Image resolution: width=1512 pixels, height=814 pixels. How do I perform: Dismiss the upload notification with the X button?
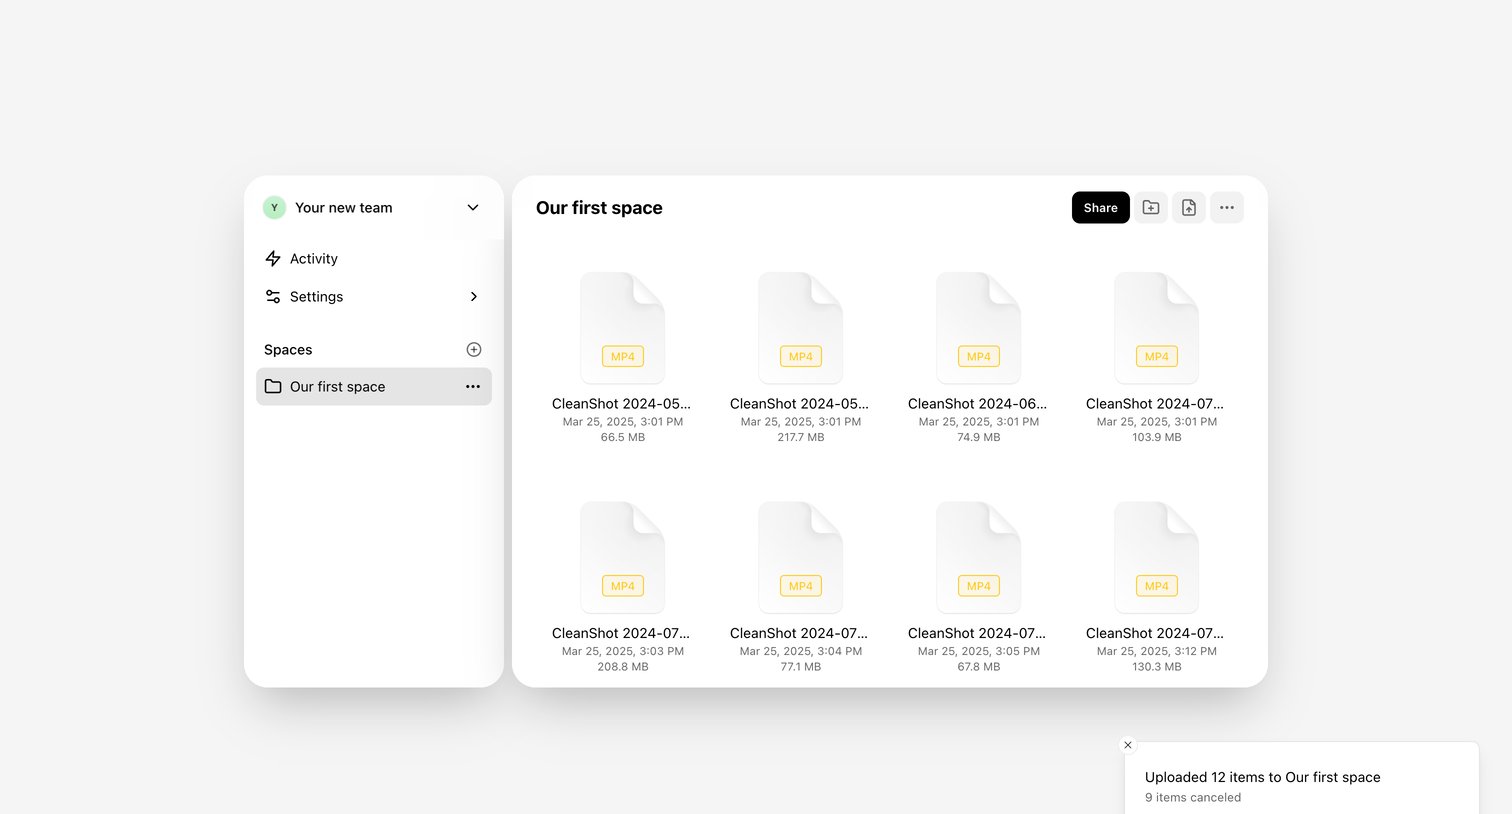(x=1128, y=745)
